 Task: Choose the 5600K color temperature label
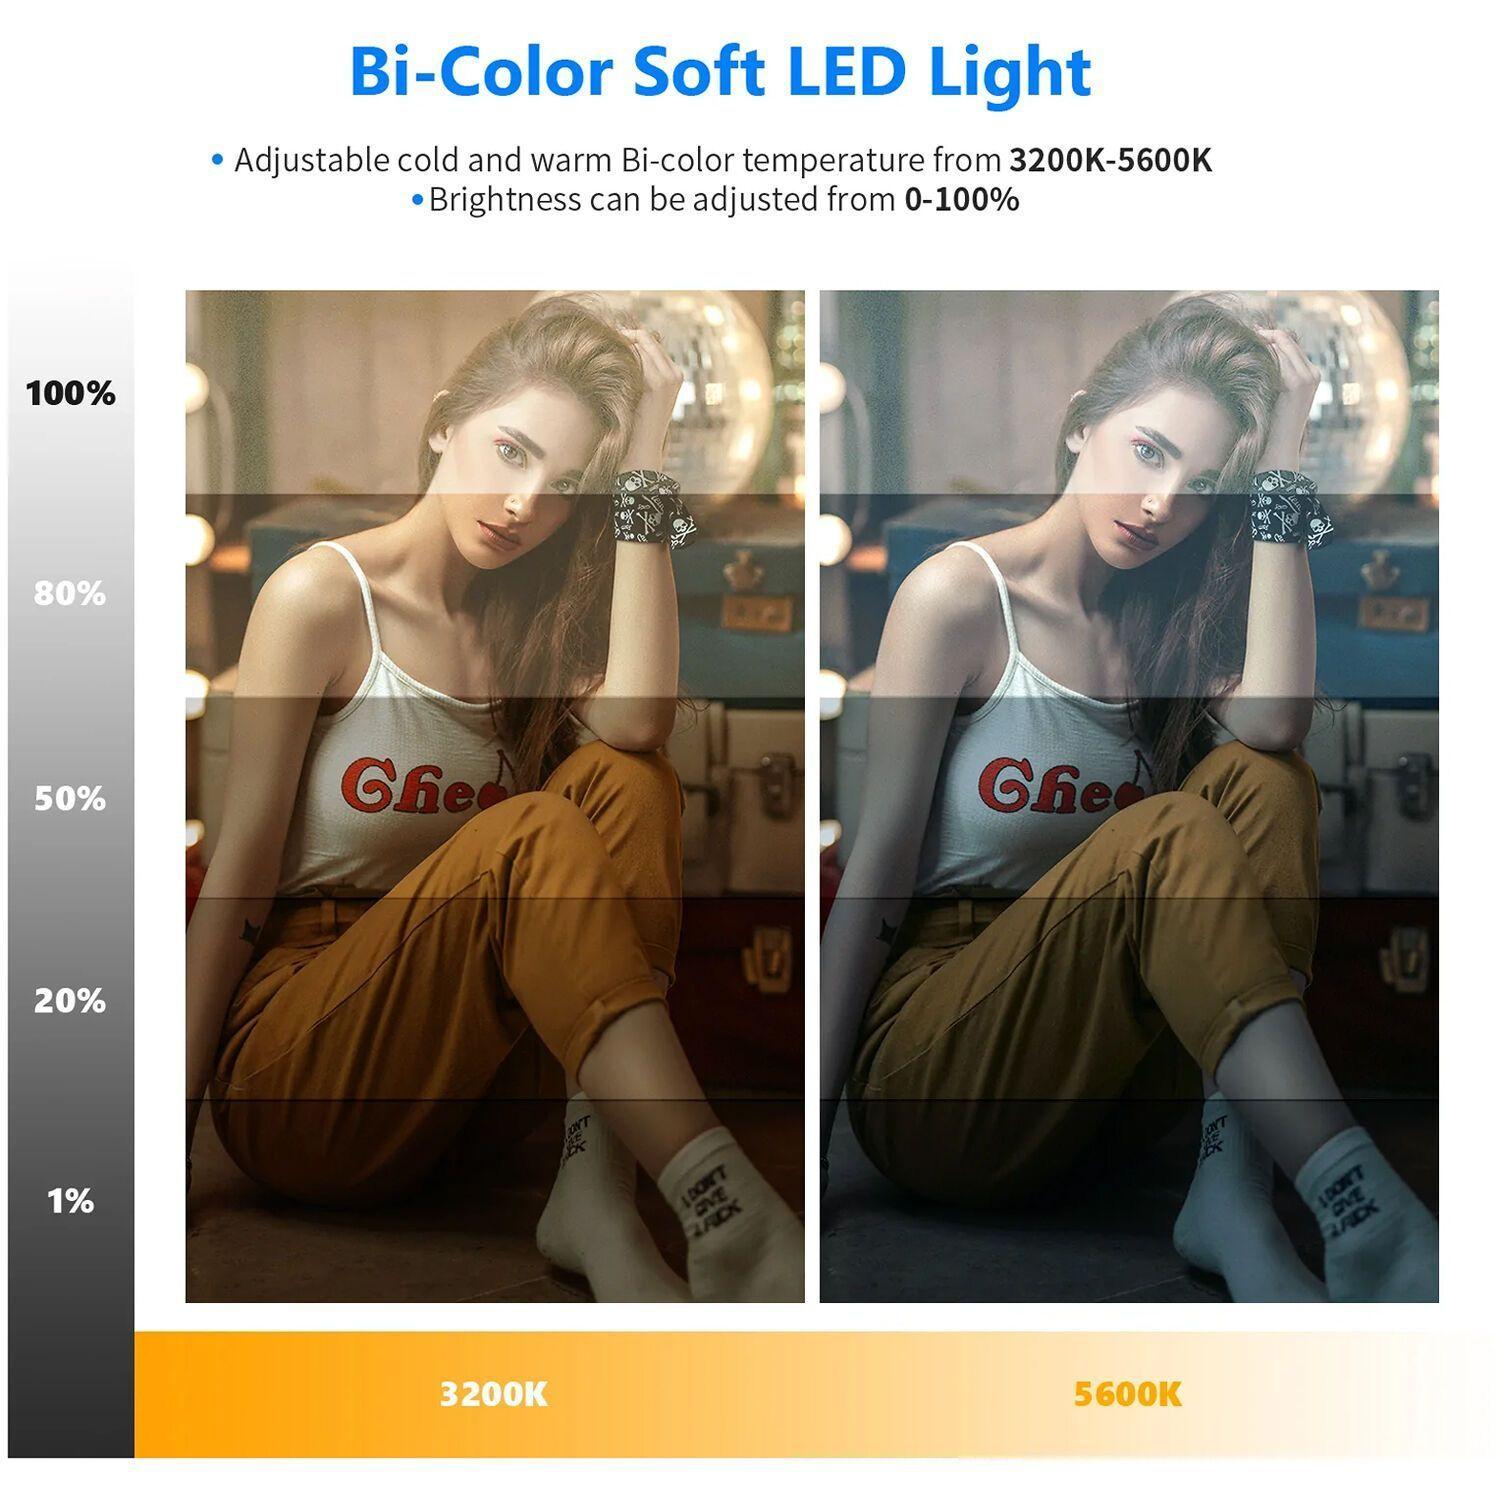1127,1394
